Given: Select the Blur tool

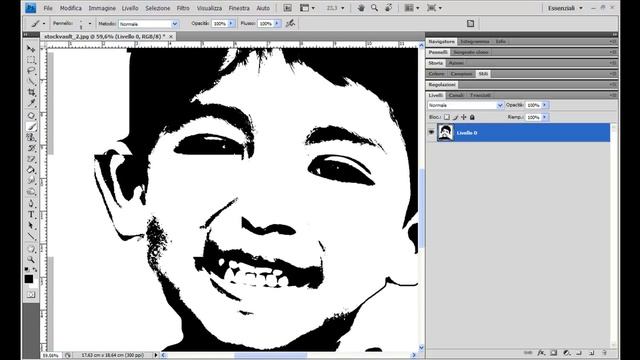Looking at the screenshot, I should point(31,181).
